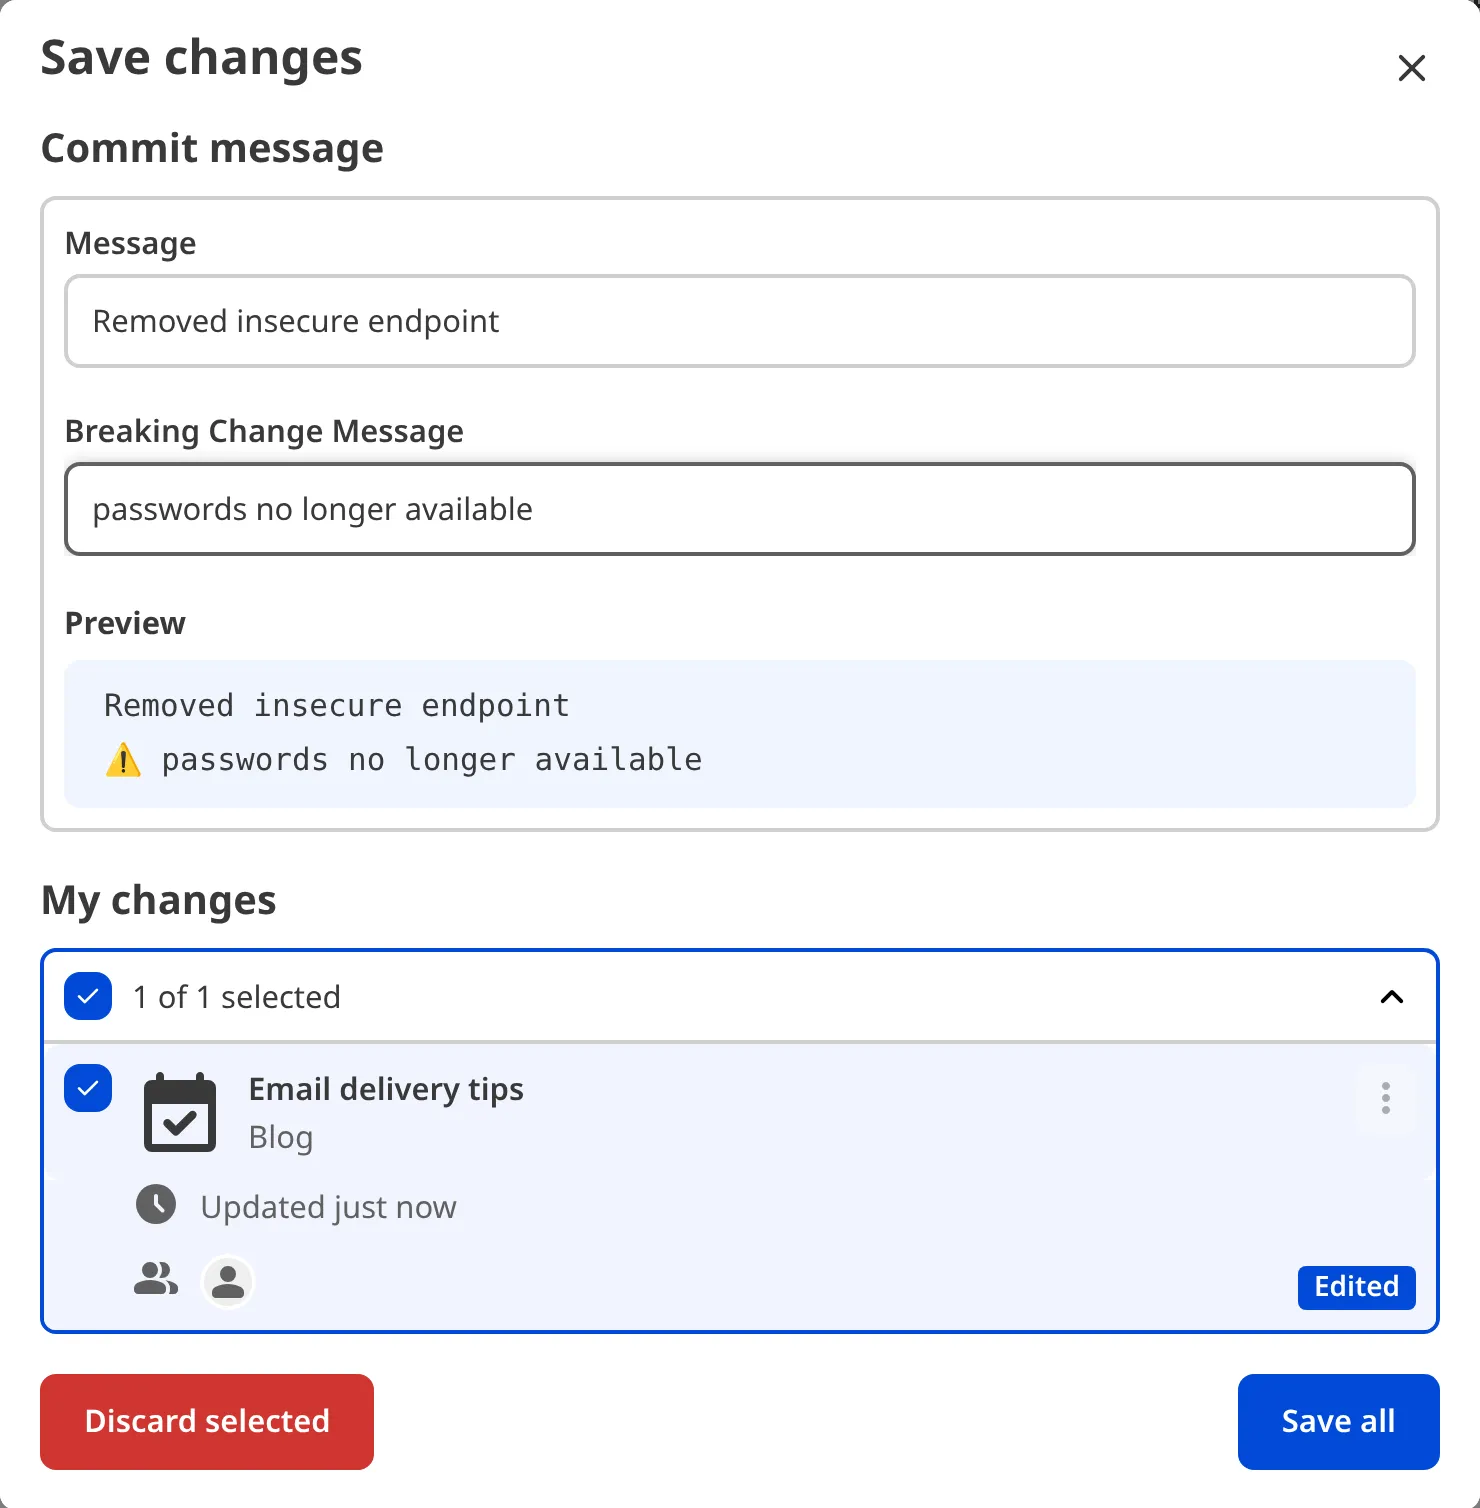
Task: Click the Edited status badge
Action: pos(1356,1287)
